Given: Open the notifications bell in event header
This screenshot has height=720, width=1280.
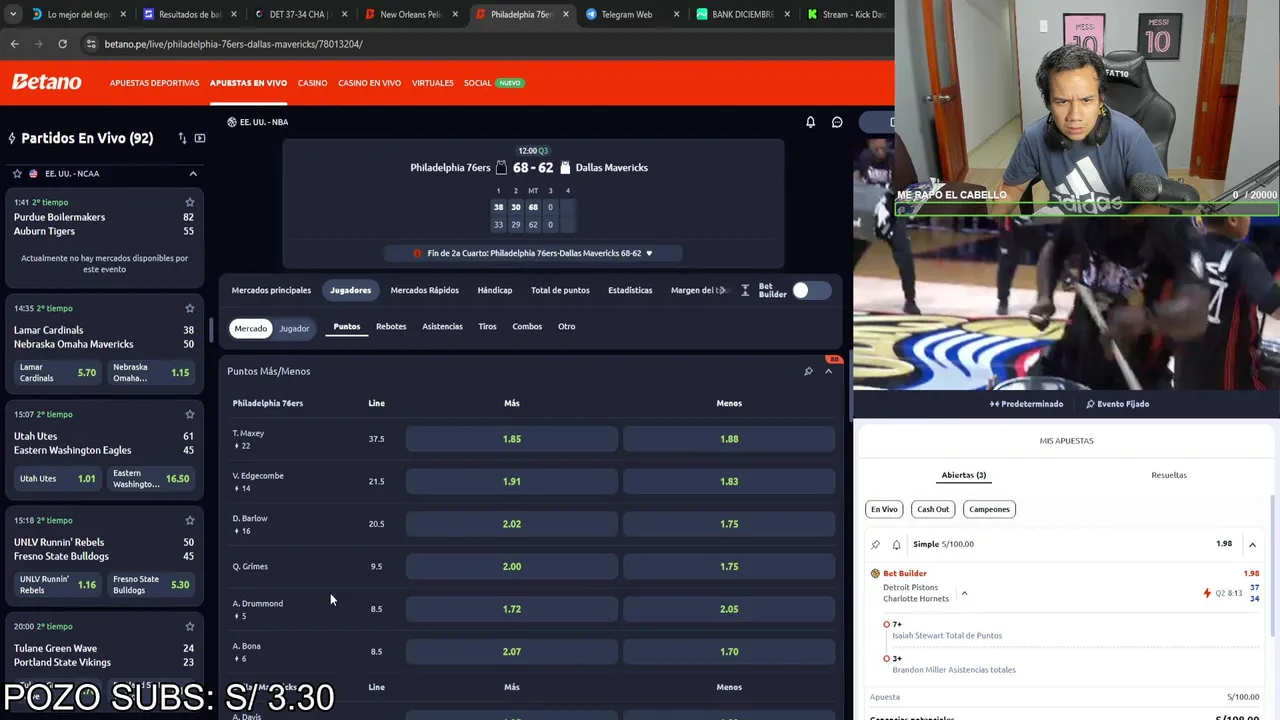Looking at the screenshot, I should point(810,122).
